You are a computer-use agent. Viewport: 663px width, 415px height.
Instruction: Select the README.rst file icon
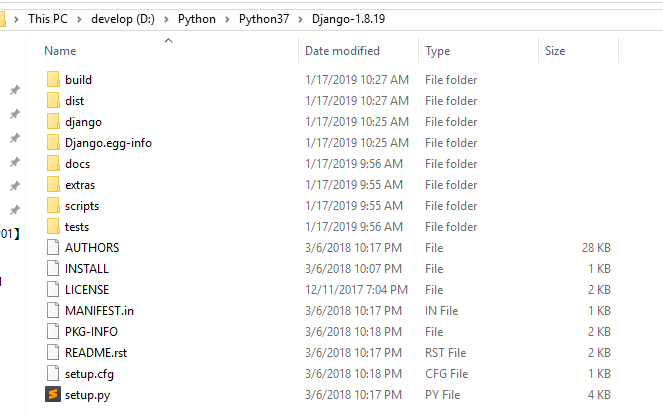pos(53,352)
